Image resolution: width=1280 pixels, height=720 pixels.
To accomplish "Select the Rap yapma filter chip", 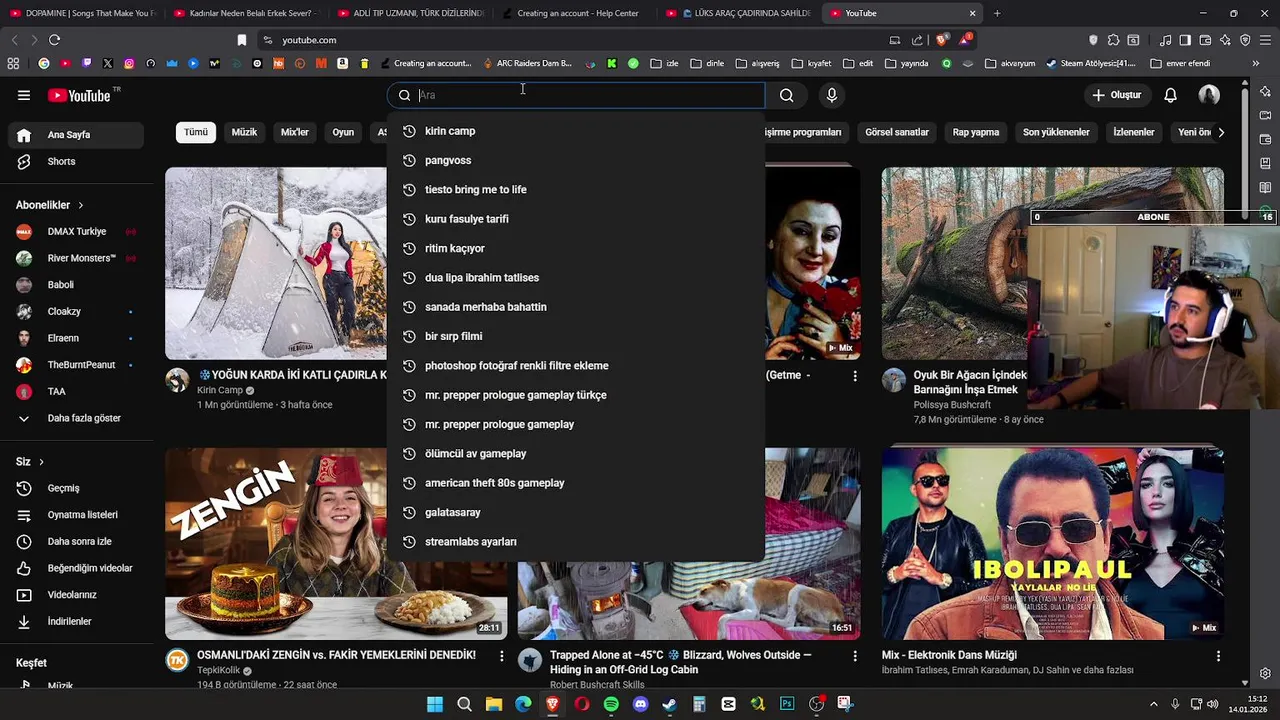I will point(976,132).
